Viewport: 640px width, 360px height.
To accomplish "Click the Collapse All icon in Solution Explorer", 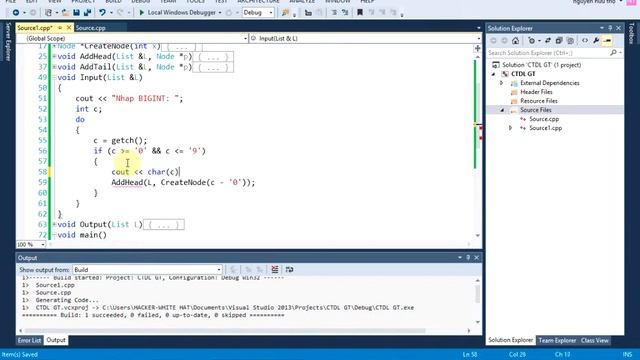I will pyautogui.click(x=559, y=40).
